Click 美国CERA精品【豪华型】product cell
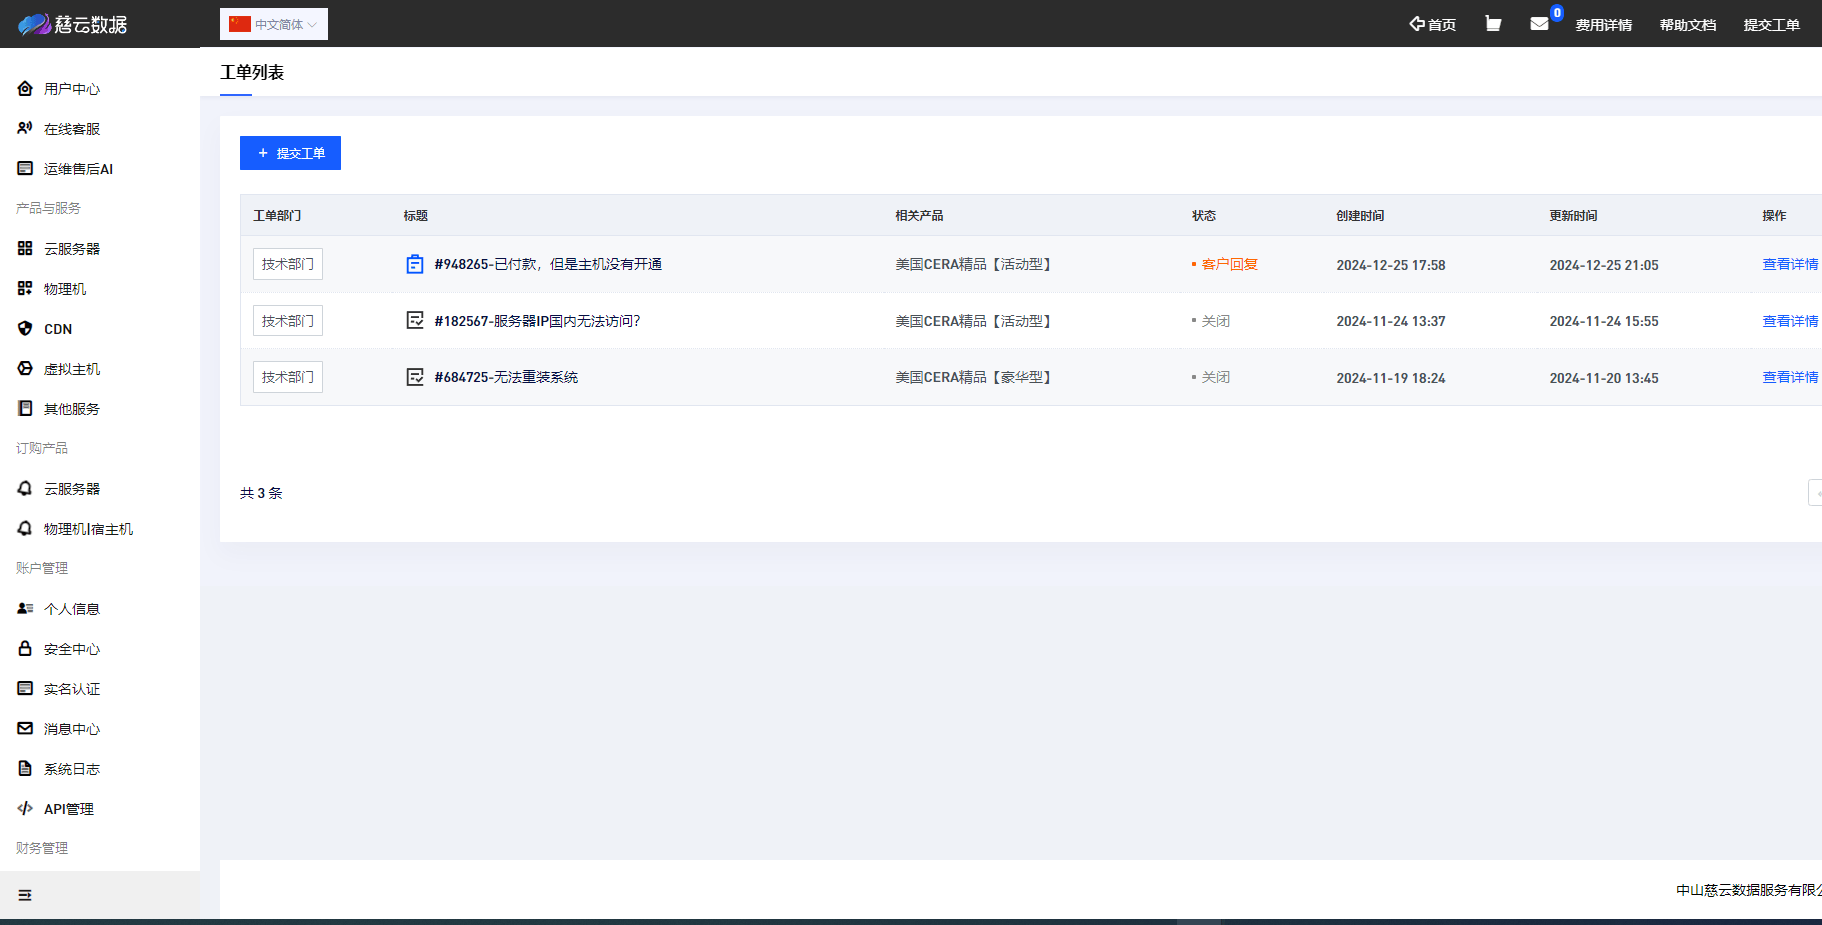The height and width of the screenshot is (925, 1822). click(x=975, y=377)
